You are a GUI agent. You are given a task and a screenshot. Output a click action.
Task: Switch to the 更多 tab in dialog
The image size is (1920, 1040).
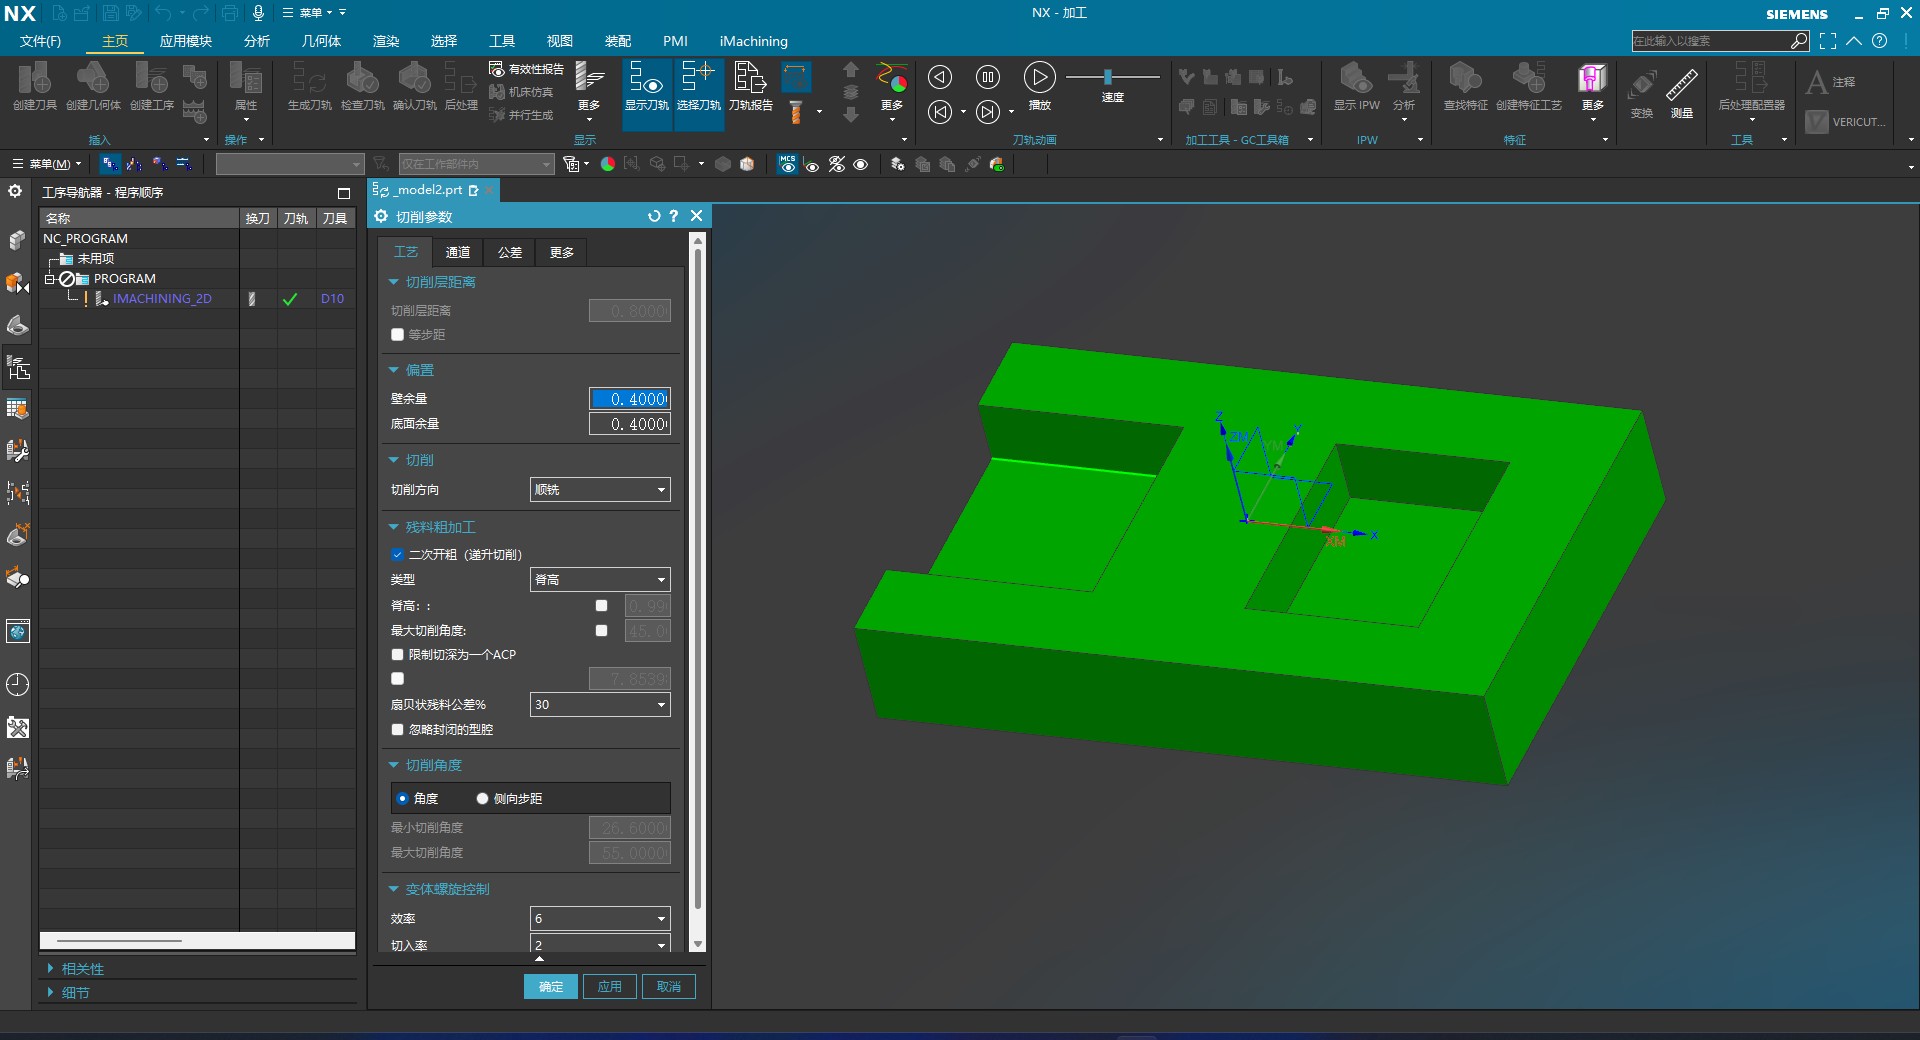coord(562,252)
